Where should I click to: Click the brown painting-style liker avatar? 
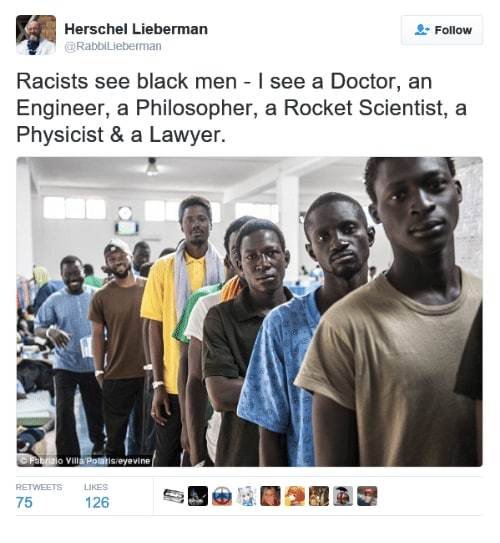319,496
